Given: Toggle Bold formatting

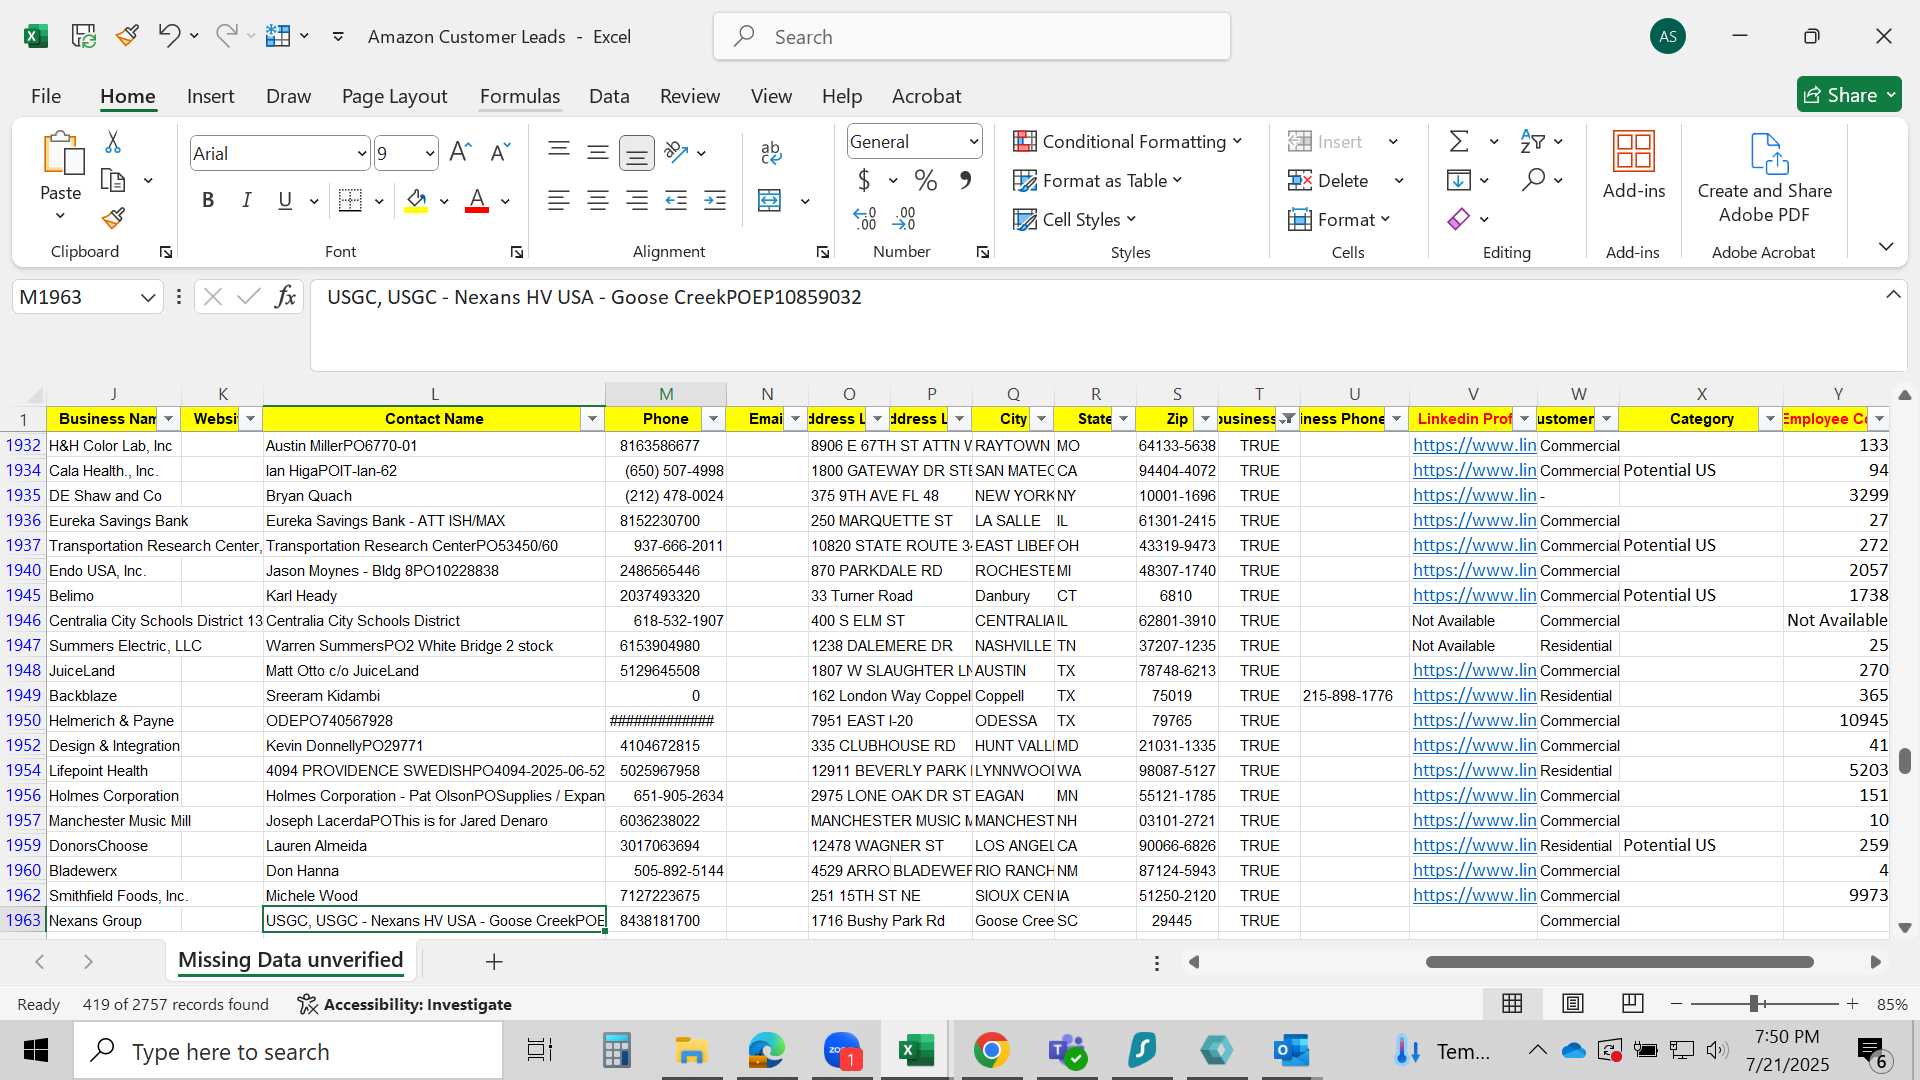Looking at the screenshot, I should 208,200.
